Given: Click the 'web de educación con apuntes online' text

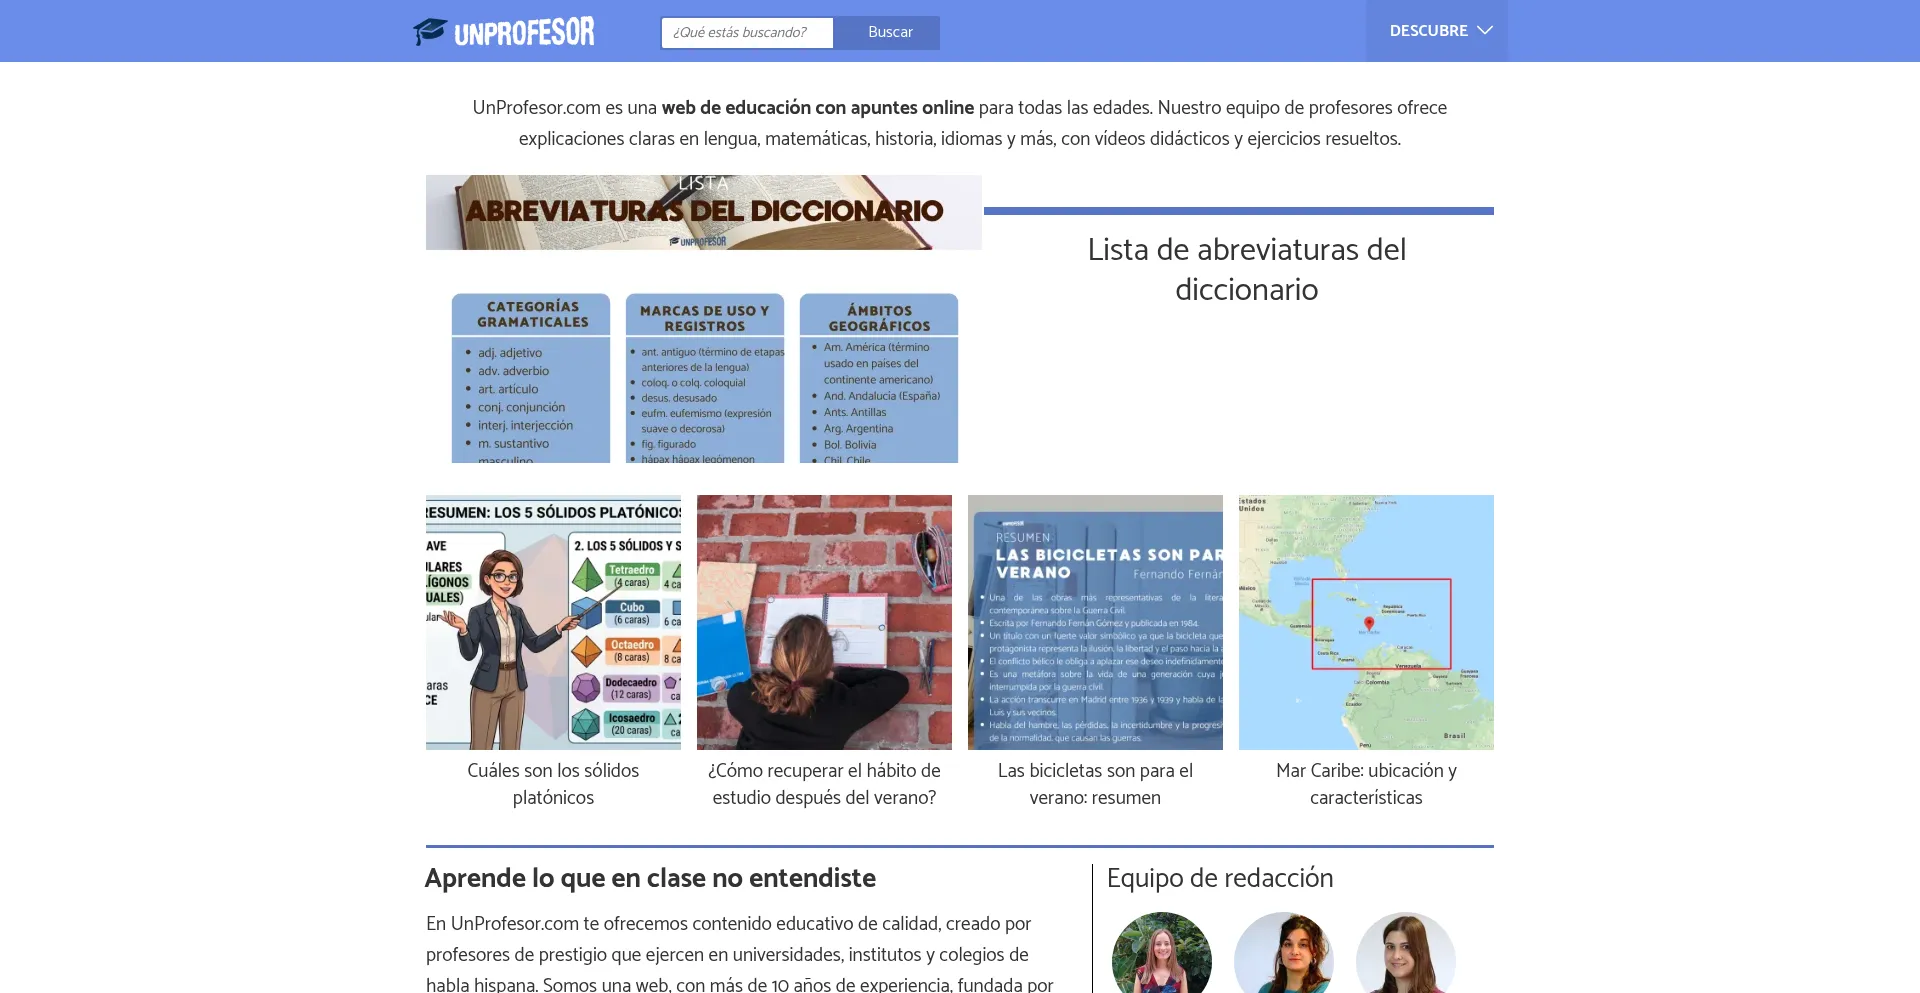Looking at the screenshot, I should (817, 107).
